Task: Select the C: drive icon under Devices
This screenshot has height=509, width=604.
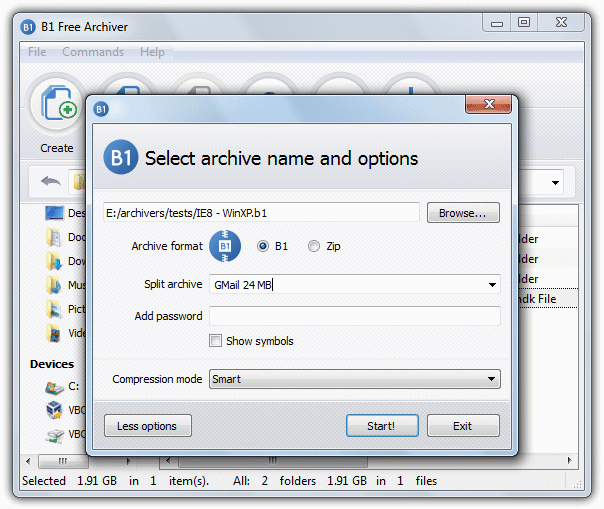Action: click(54, 387)
